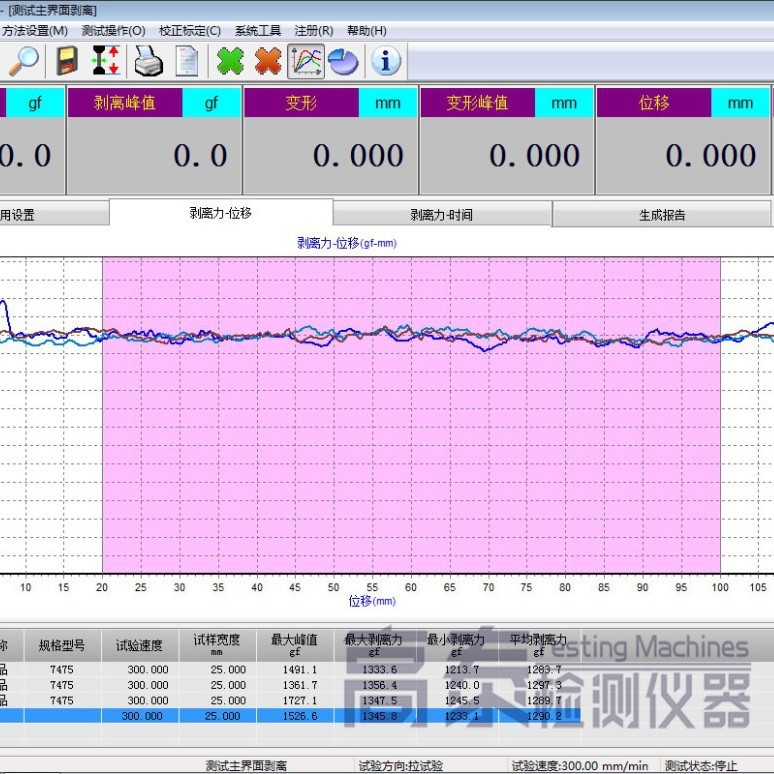Screen dimensions: 774x774
Task: Click the printer icon in toolbar
Action: point(148,61)
